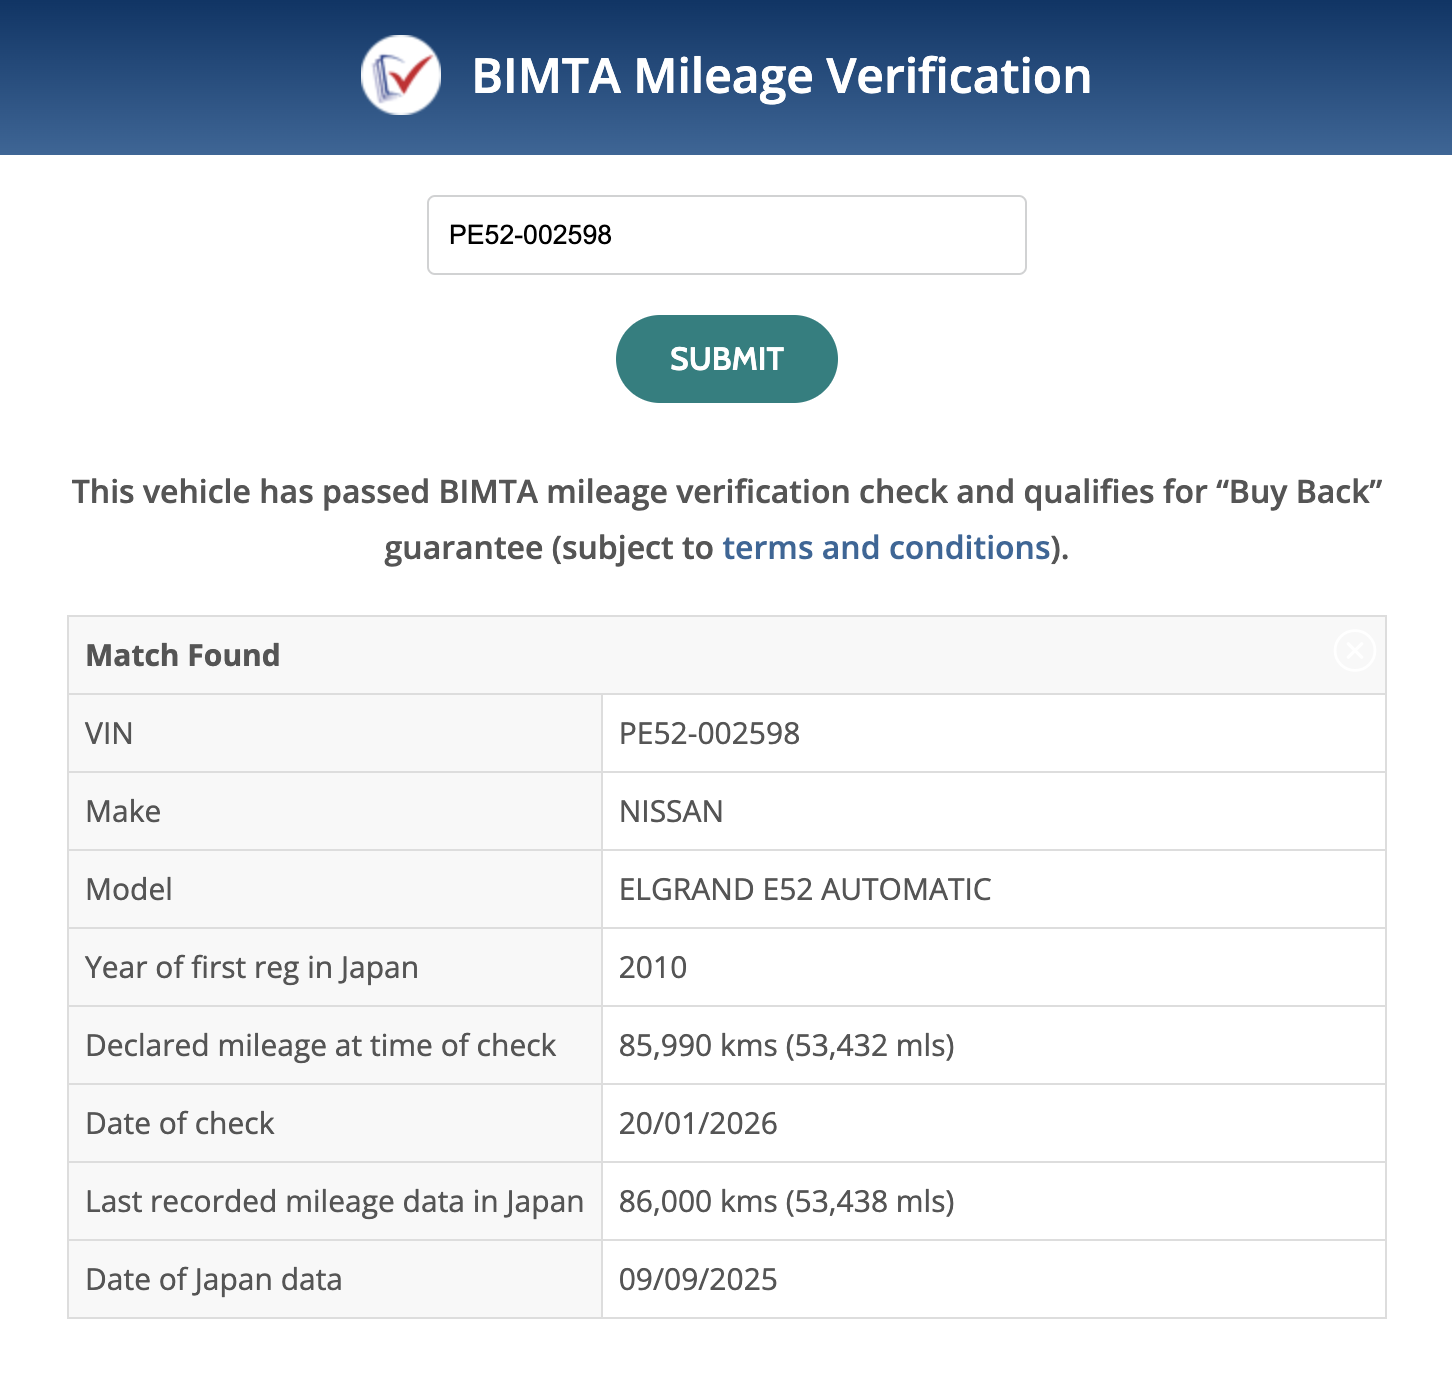Select the NISSAN make value
Viewport: 1452px width, 1376px height.
[x=671, y=811]
